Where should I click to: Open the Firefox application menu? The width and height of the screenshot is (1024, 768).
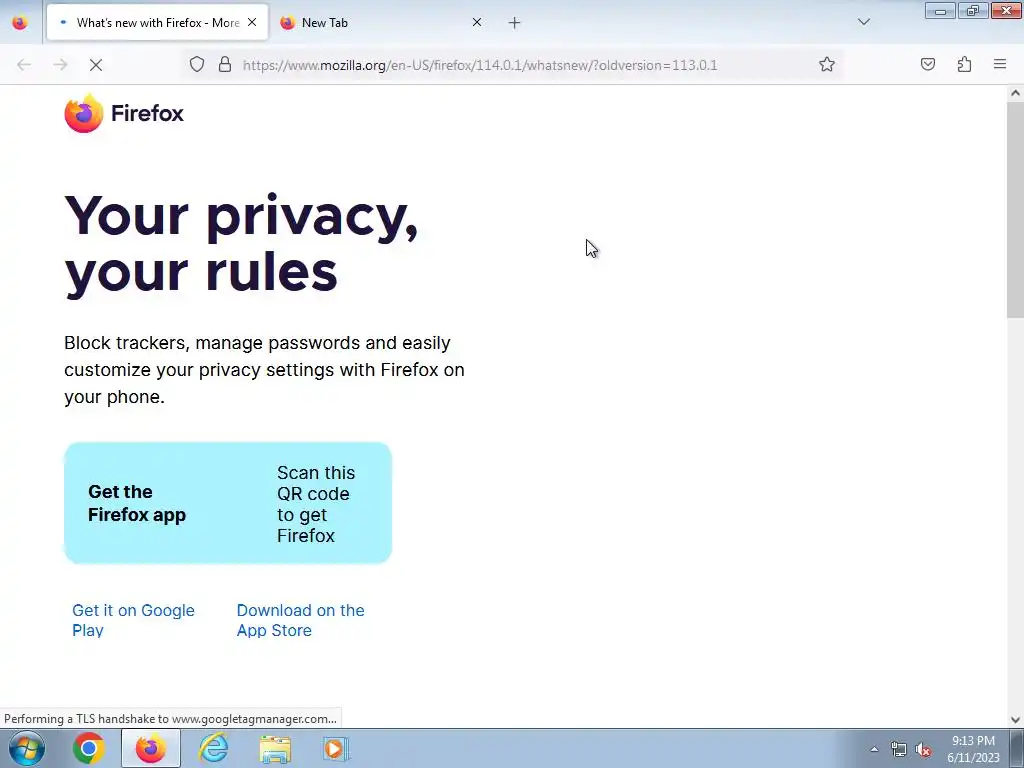coord(1000,65)
